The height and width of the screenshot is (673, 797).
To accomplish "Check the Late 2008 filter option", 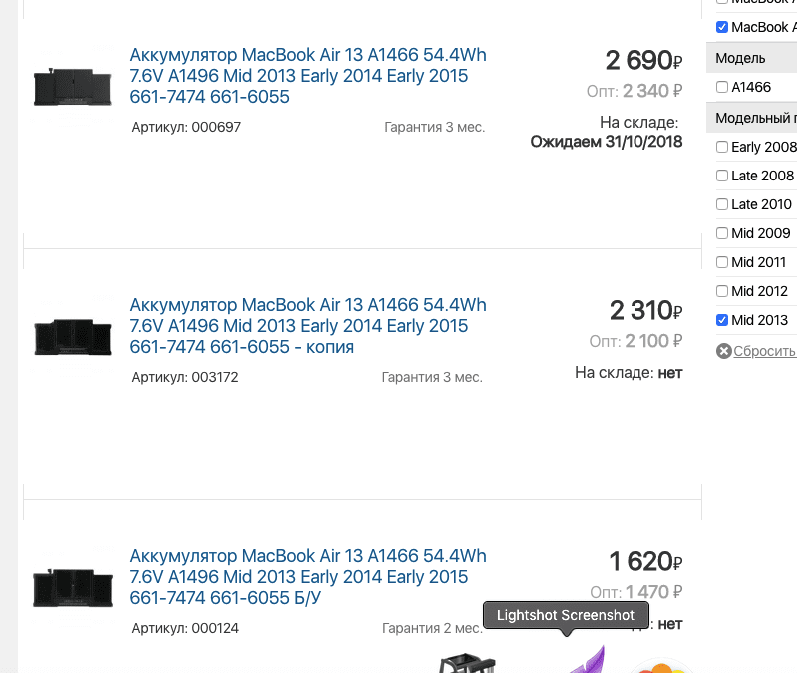I will [722, 176].
